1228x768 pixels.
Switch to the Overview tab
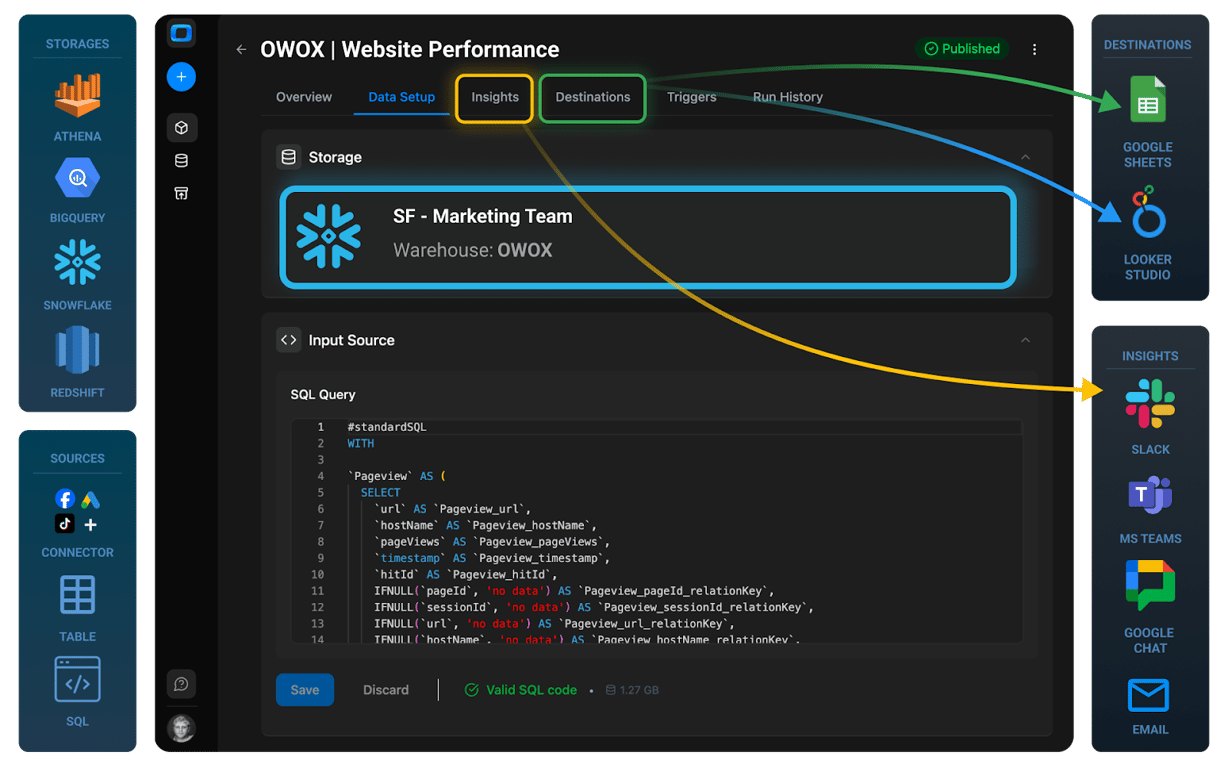click(x=304, y=97)
